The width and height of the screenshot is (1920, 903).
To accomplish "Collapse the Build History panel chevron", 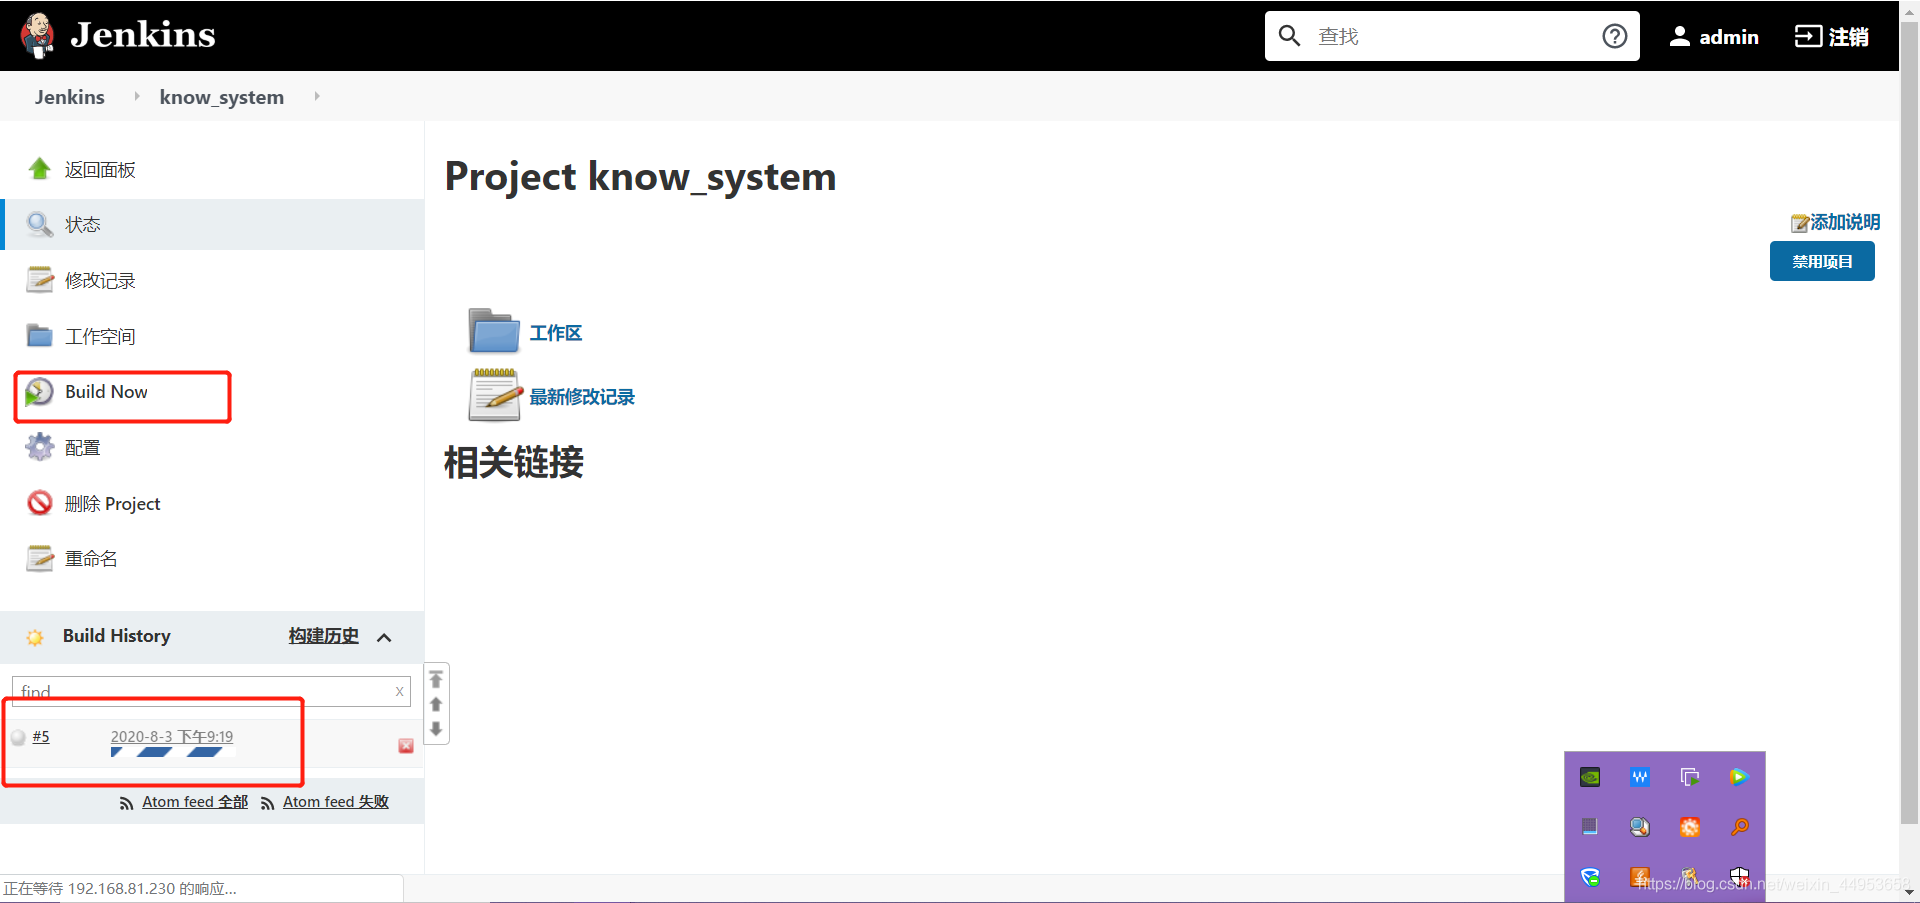I will pos(384,637).
